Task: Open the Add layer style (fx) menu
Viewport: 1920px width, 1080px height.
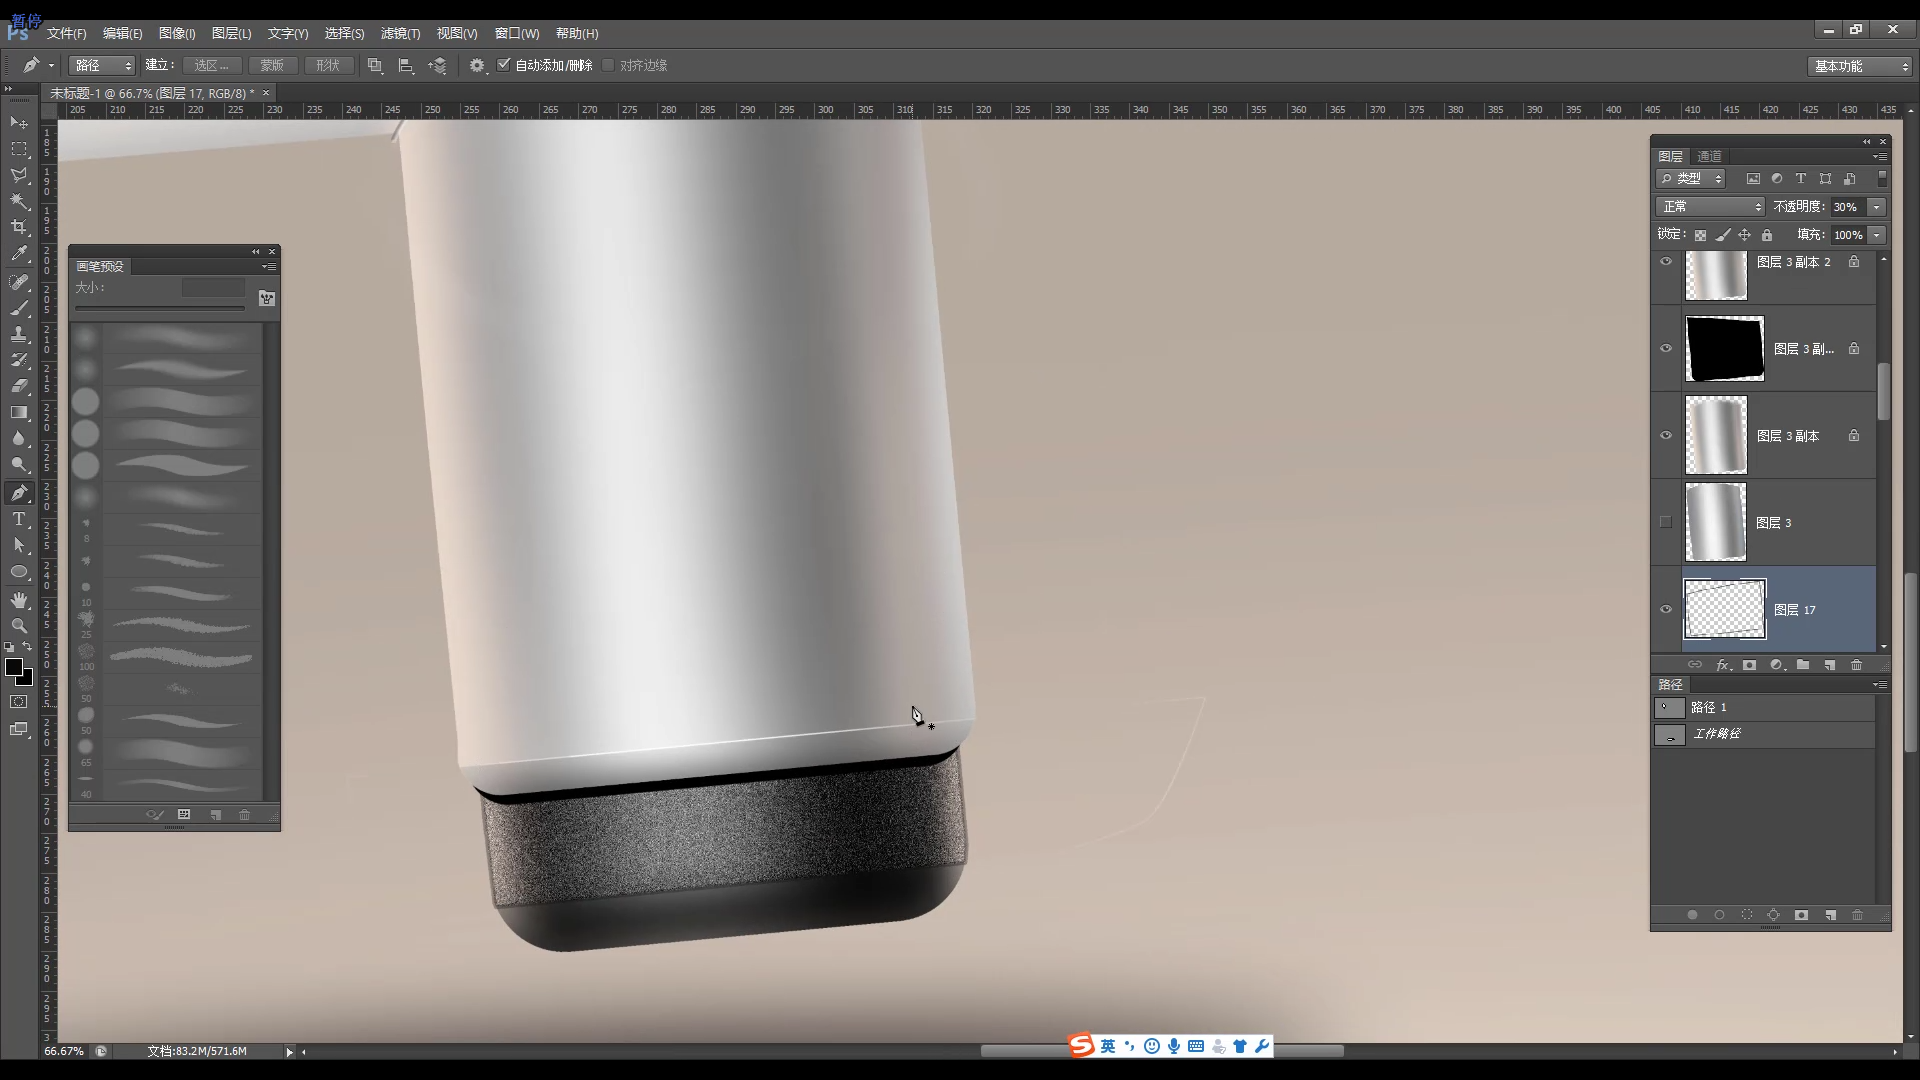Action: click(x=1723, y=664)
